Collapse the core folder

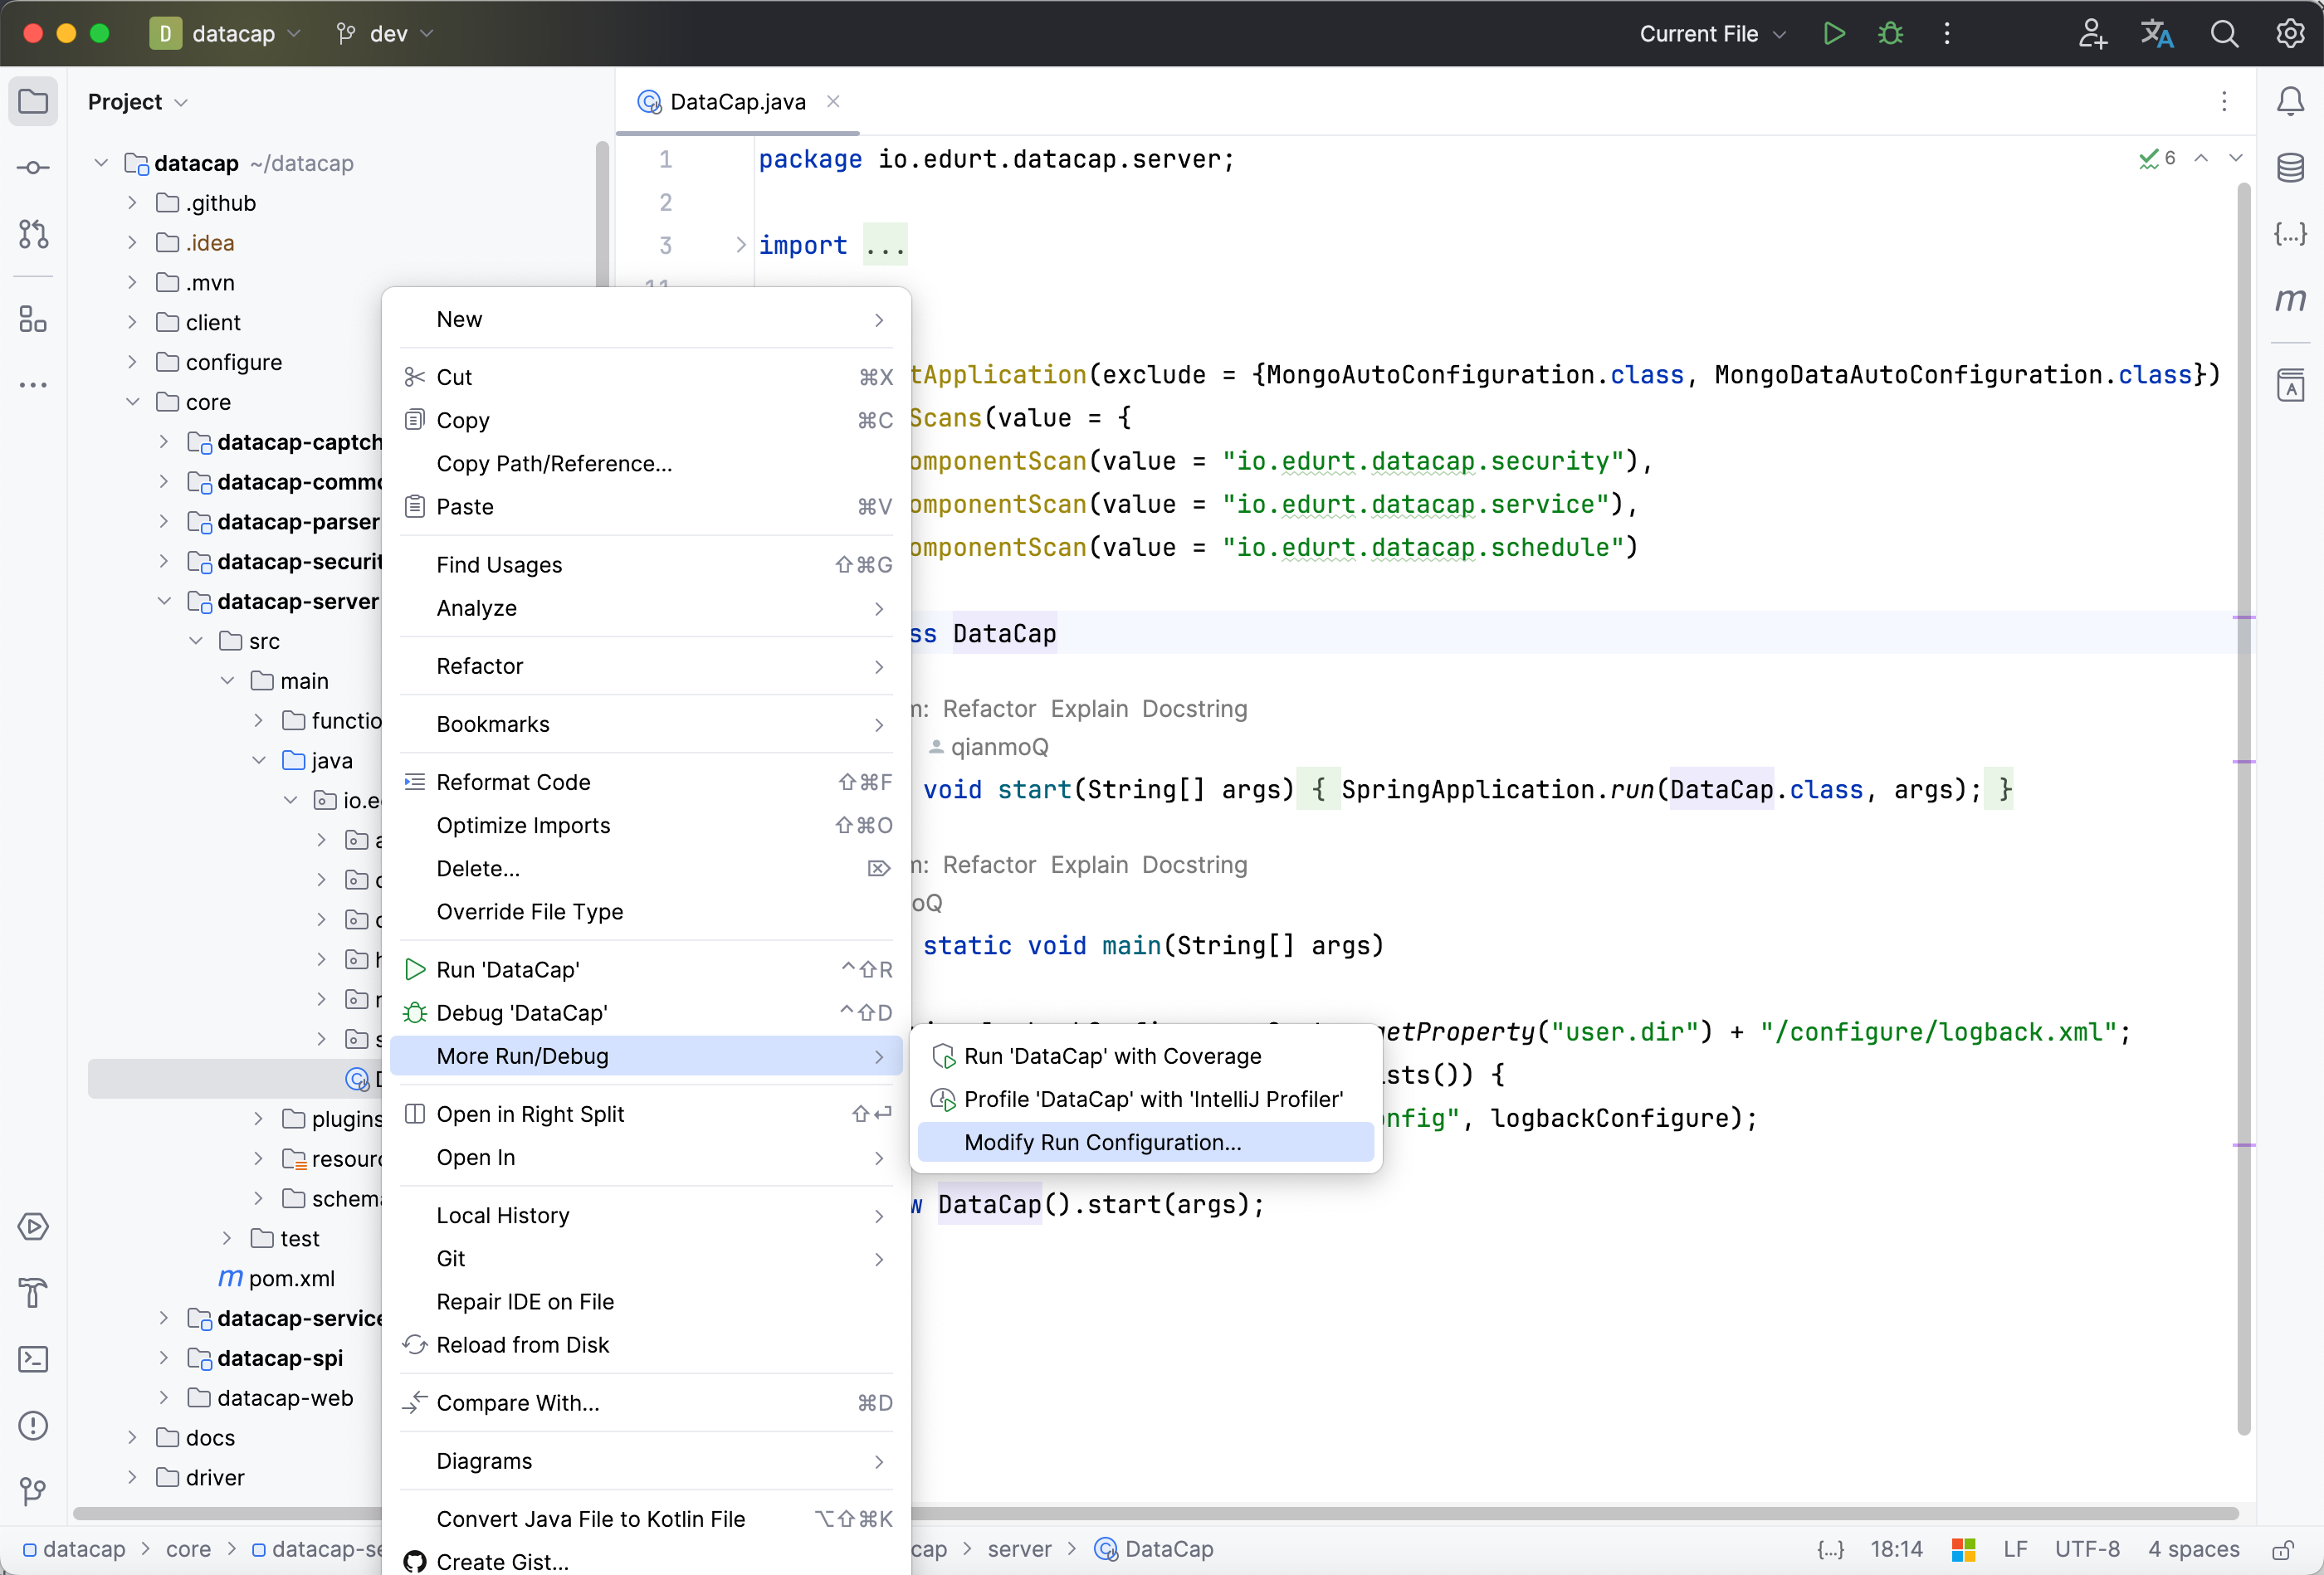pyautogui.click(x=132, y=402)
